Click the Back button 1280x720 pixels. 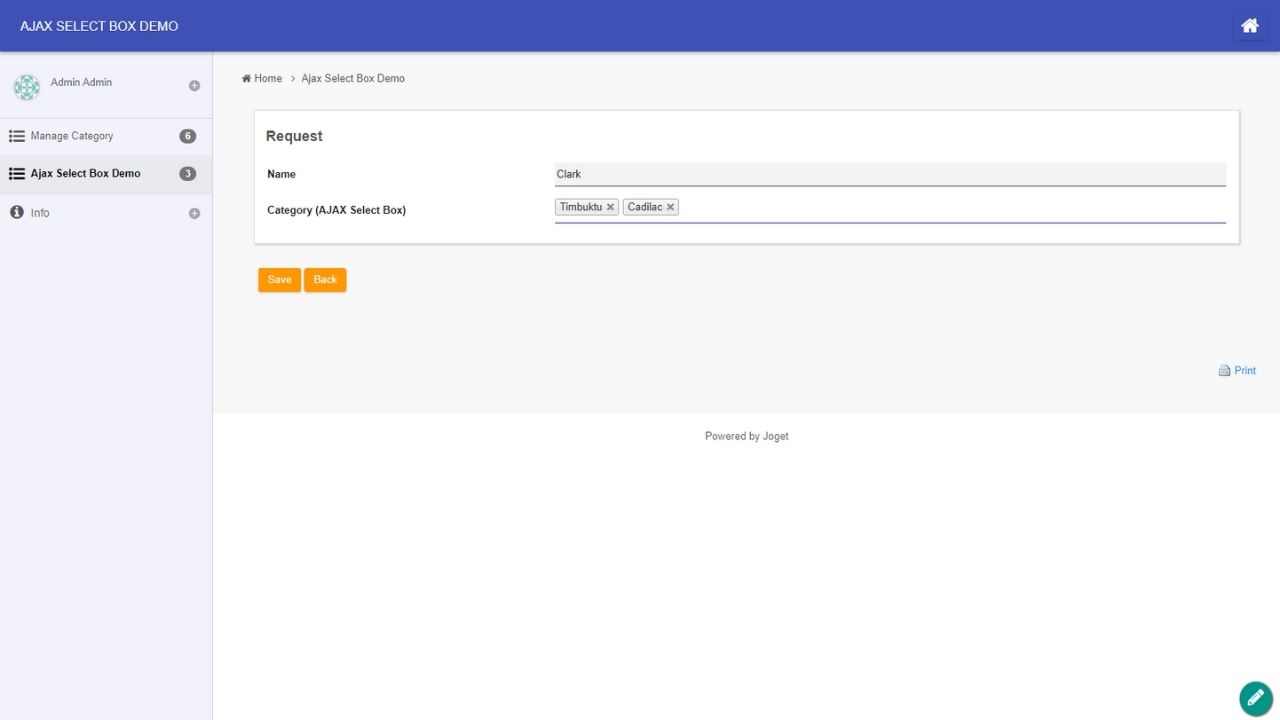tap(325, 280)
